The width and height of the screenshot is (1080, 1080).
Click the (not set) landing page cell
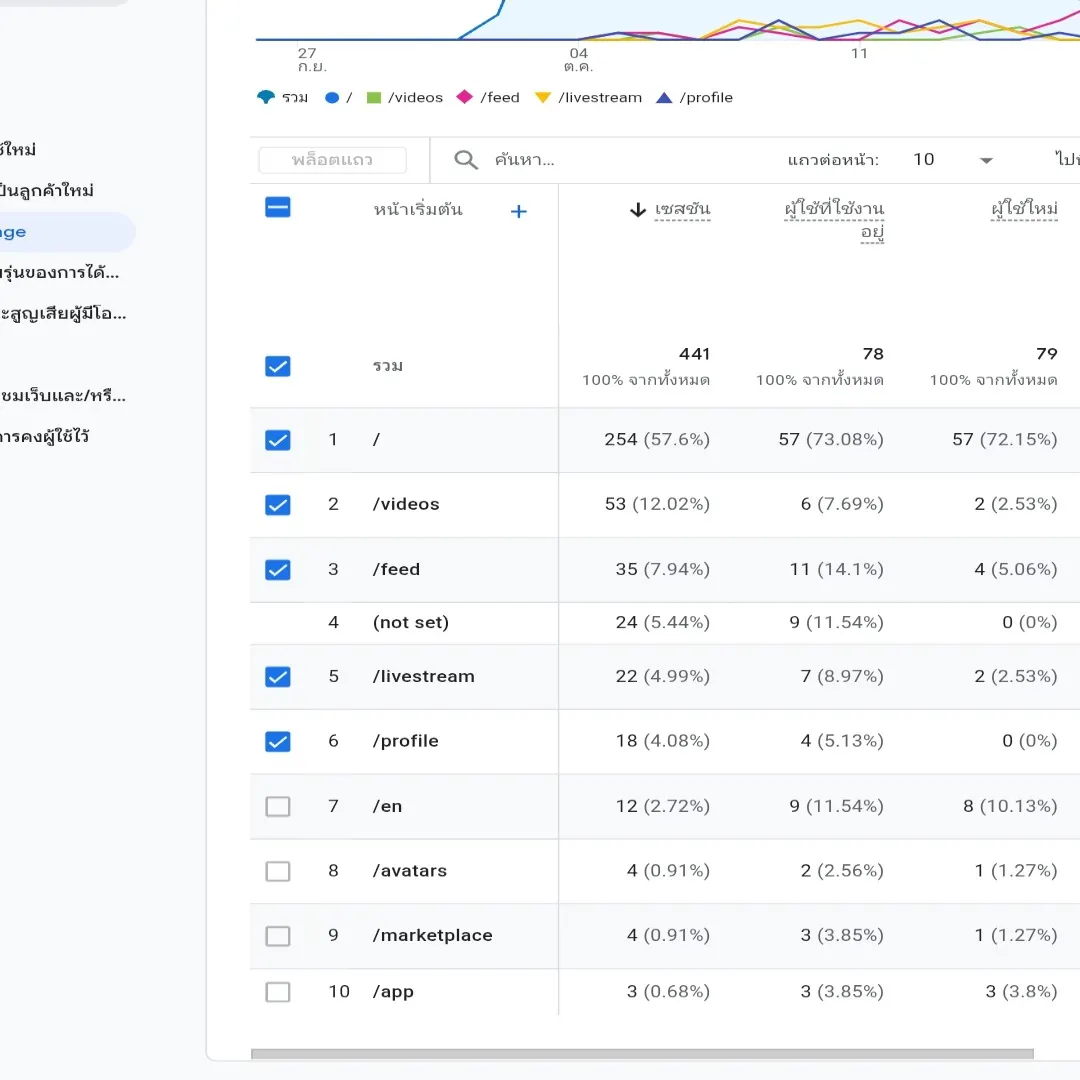(x=411, y=623)
